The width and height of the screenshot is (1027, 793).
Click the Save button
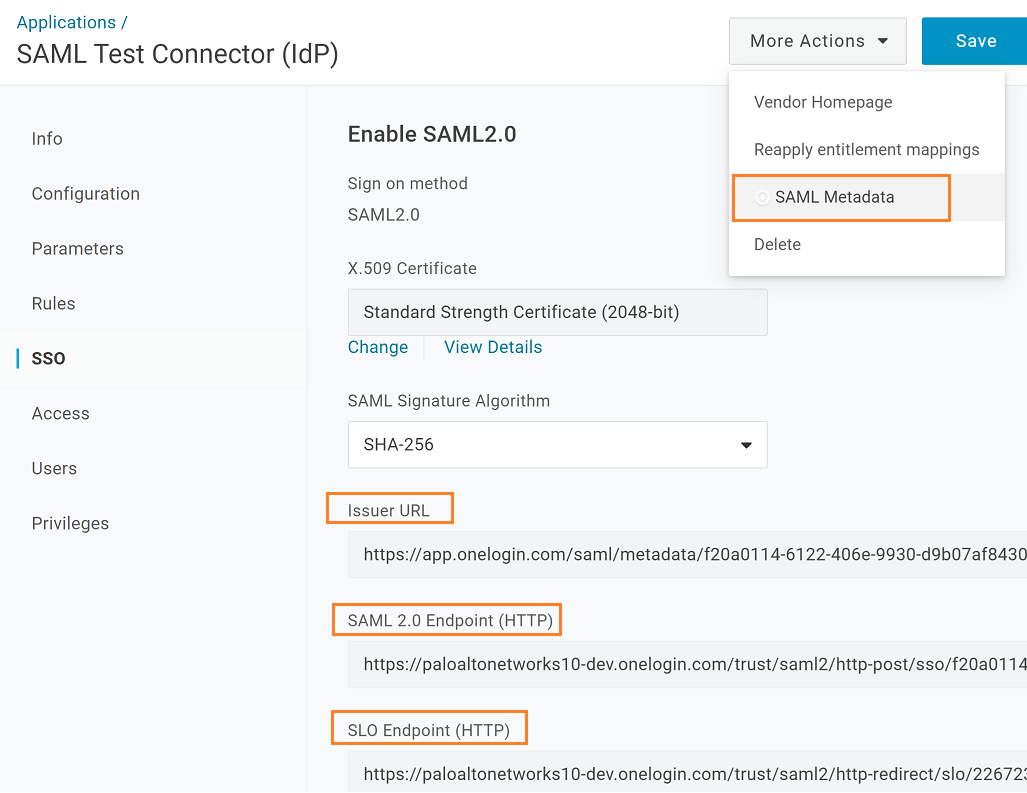[975, 41]
